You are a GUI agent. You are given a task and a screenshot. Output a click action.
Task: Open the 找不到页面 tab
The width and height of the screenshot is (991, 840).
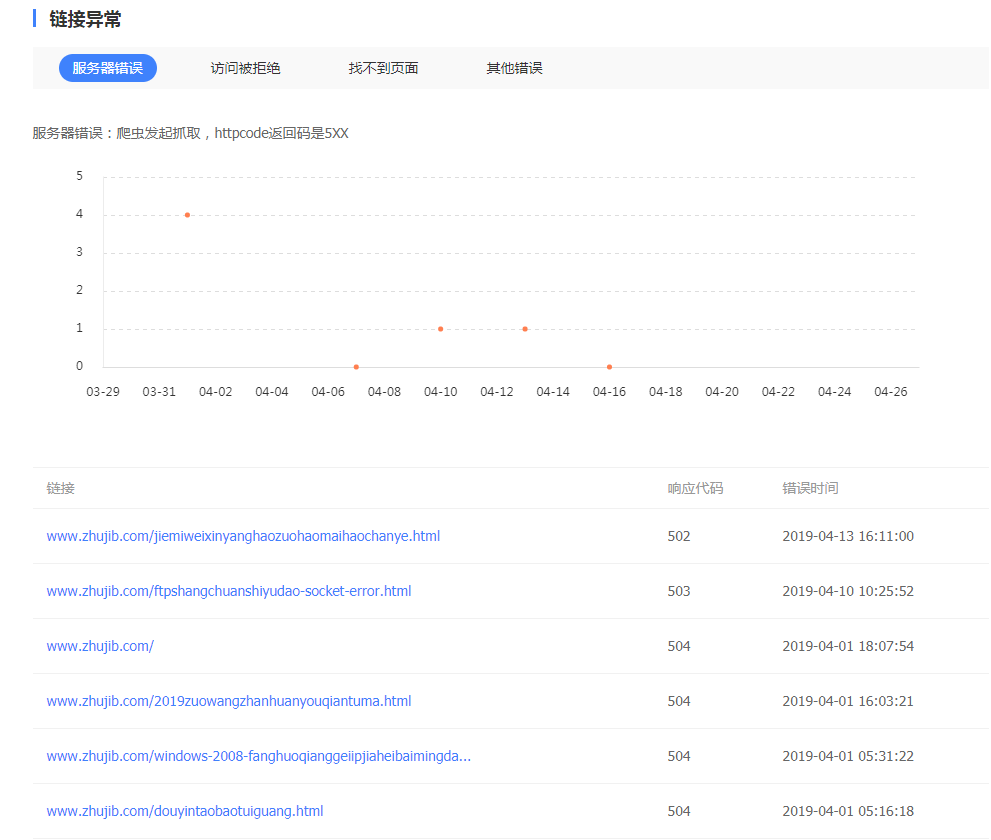pos(383,68)
